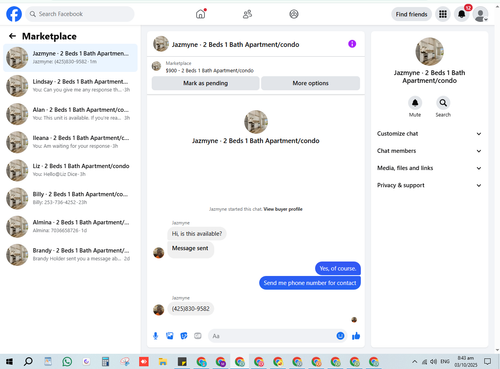Open the Jazmyne conversation in list
The width and height of the screenshot is (500, 369).
click(x=70, y=58)
